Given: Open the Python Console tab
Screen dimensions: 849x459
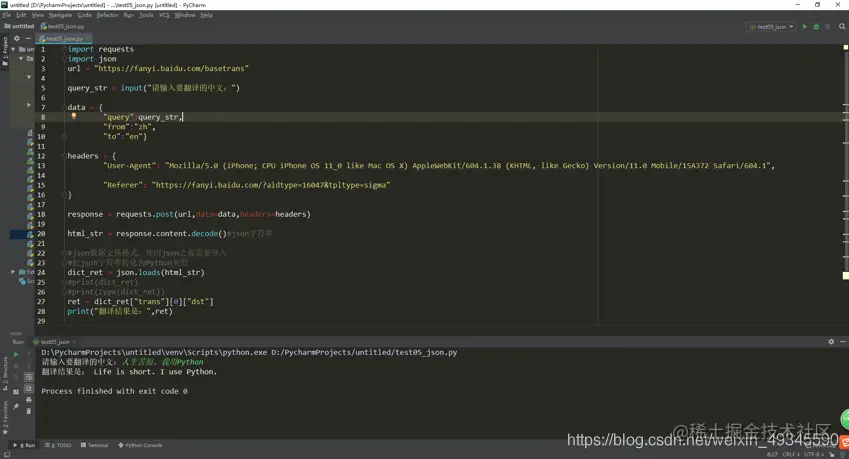Looking at the screenshot, I should [x=140, y=445].
